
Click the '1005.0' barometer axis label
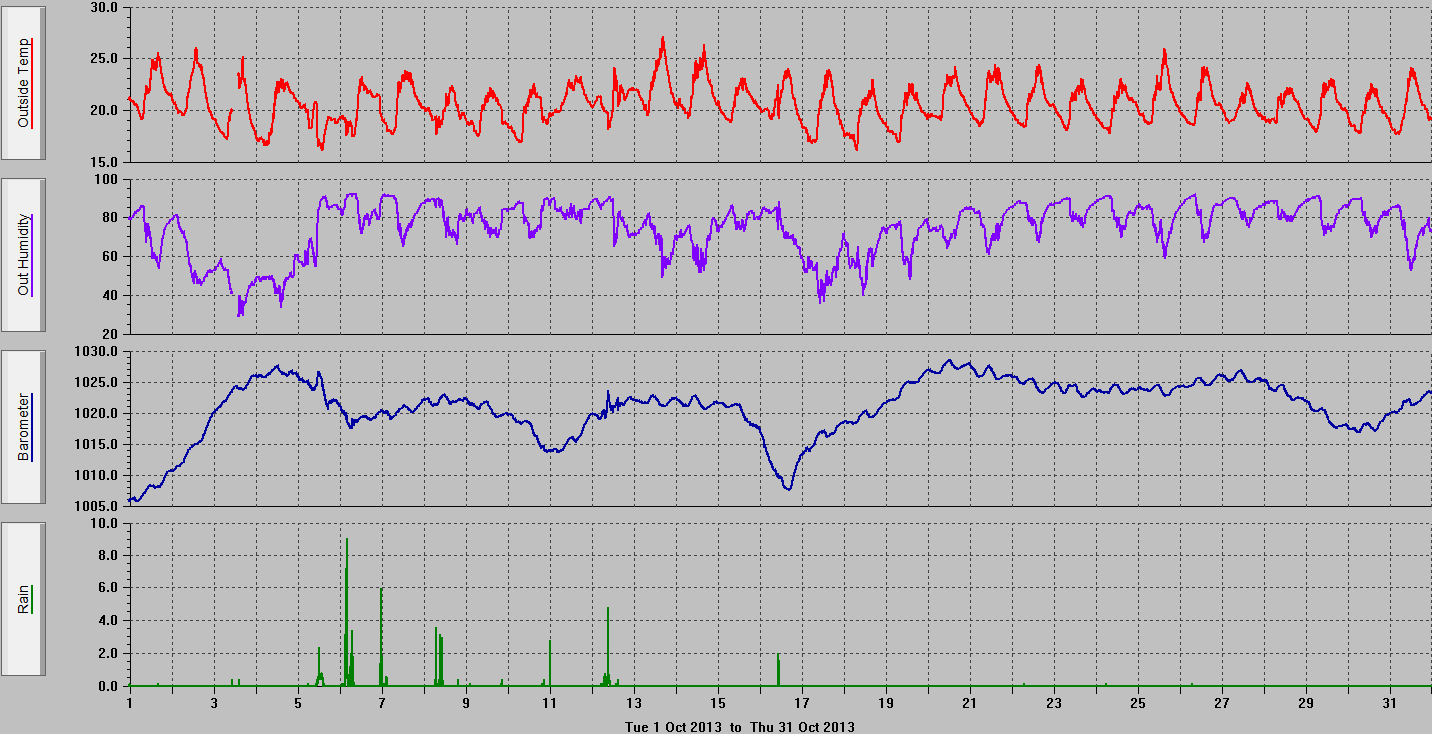click(x=98, y=505)
